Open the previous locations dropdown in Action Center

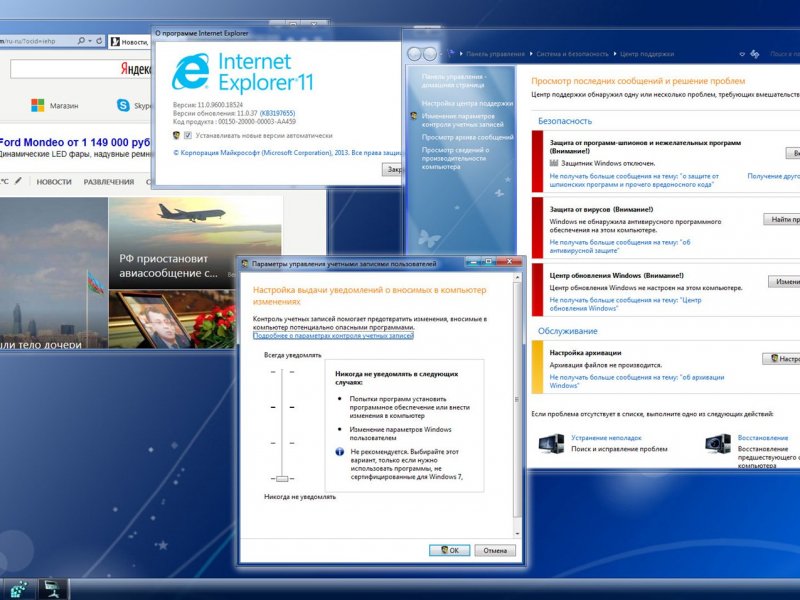(742, 54)
